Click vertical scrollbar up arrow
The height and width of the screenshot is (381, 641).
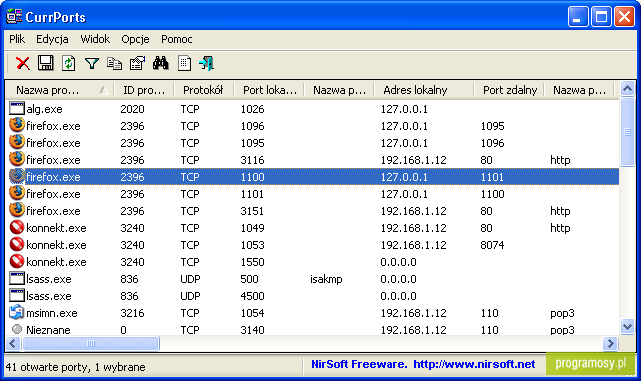click(x=627, y=88)
